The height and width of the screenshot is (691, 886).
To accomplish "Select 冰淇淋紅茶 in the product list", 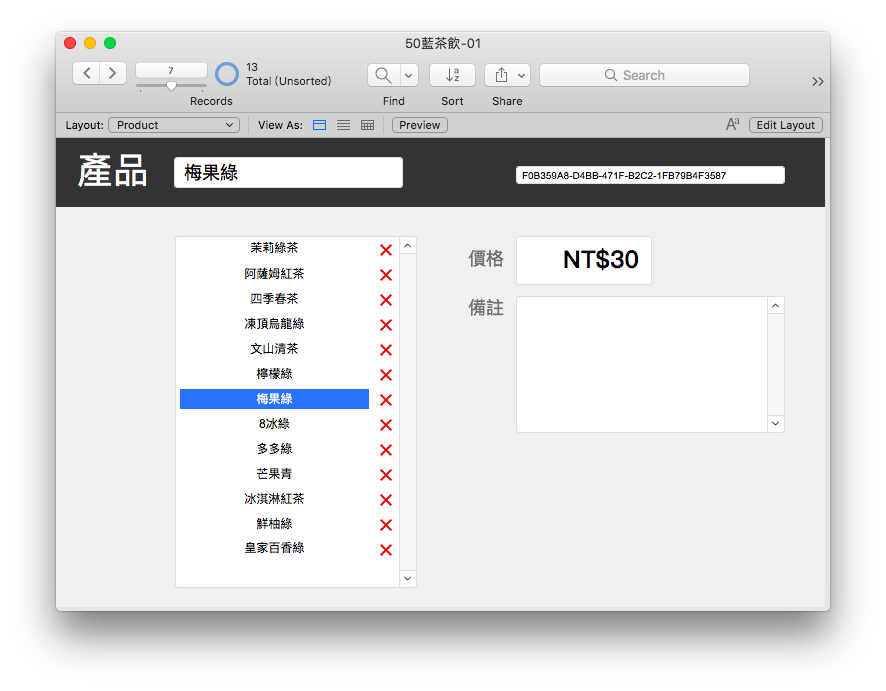I will [x=274, y=498].
